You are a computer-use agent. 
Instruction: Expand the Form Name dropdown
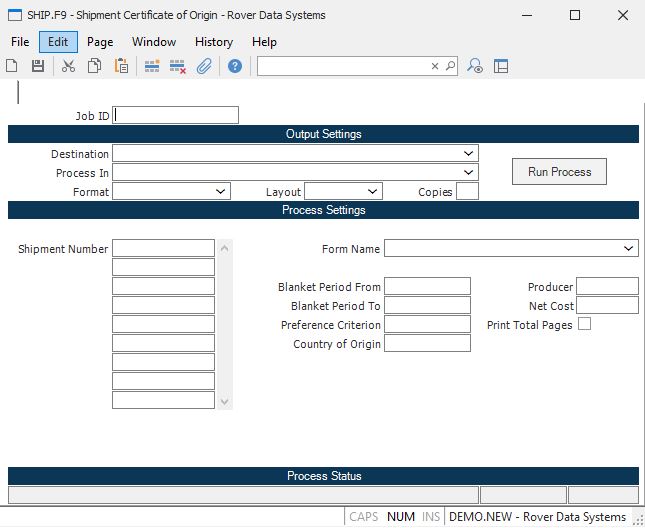(x=629, y=248)
